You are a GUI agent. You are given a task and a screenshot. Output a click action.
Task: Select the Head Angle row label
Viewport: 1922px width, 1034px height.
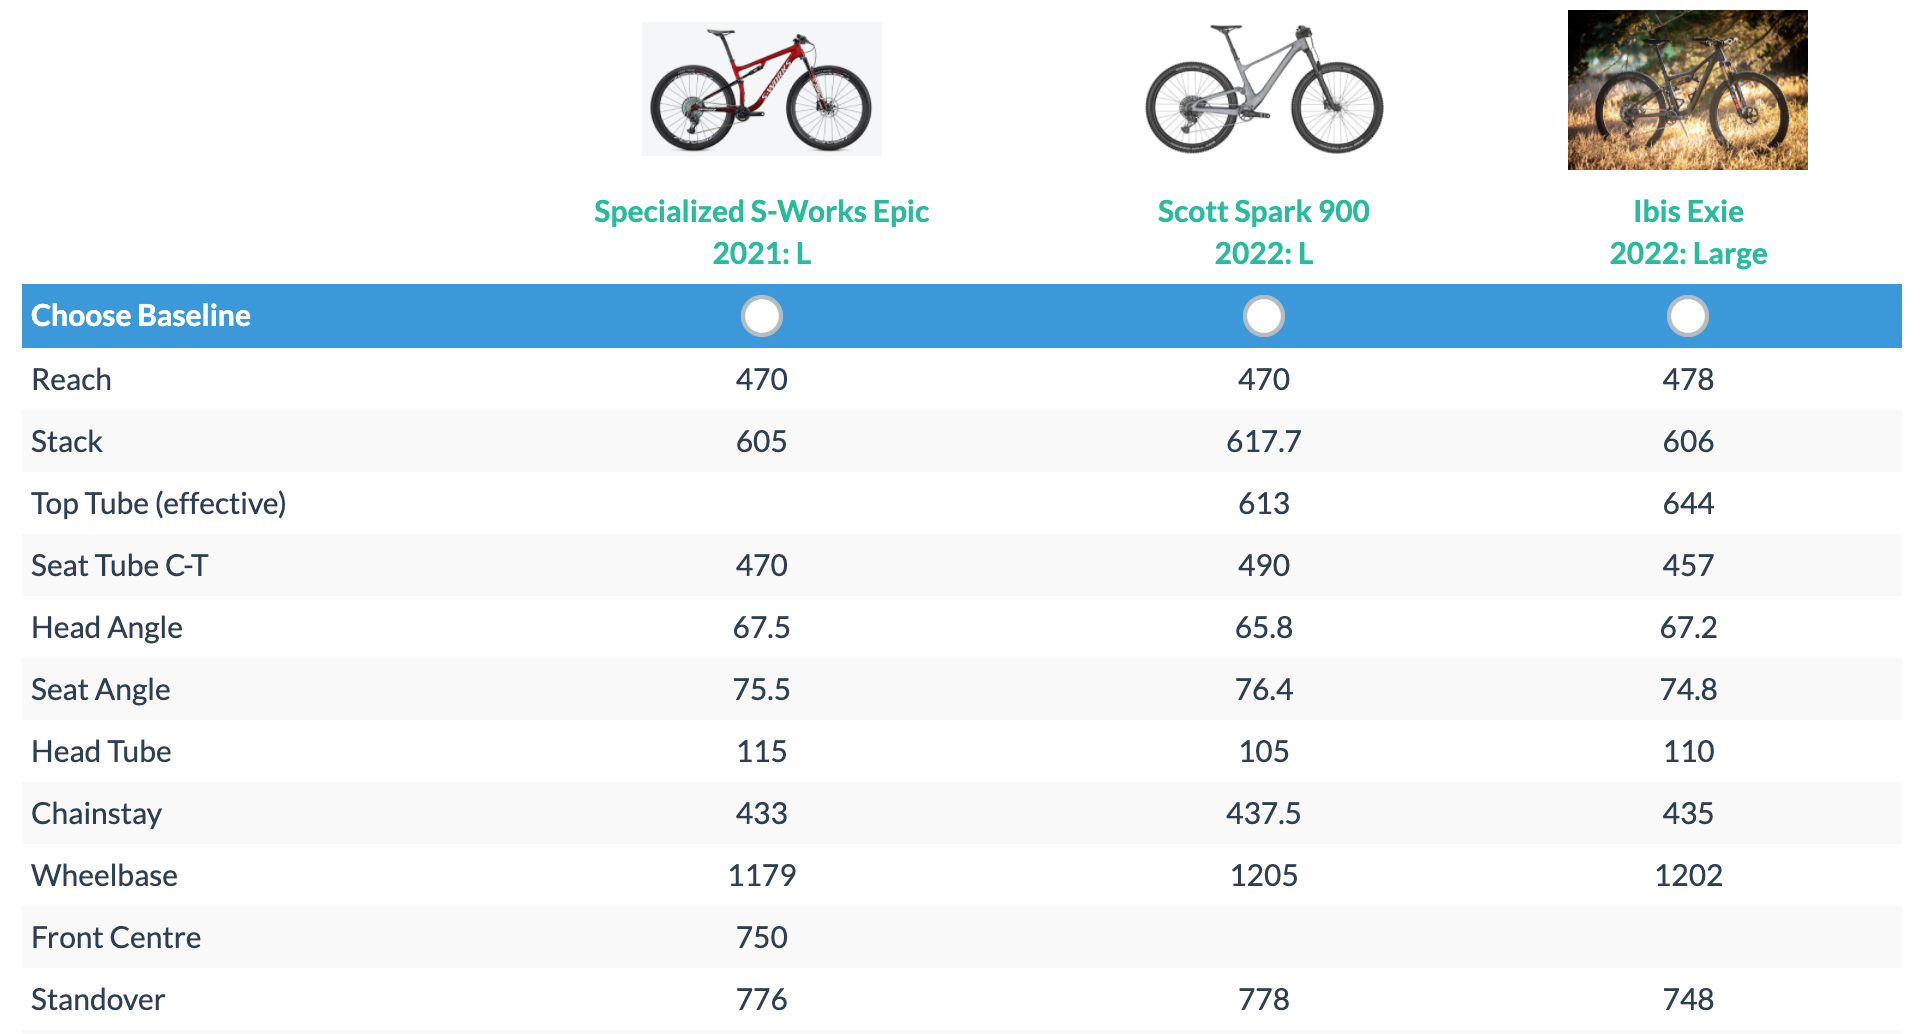[107, 628]
